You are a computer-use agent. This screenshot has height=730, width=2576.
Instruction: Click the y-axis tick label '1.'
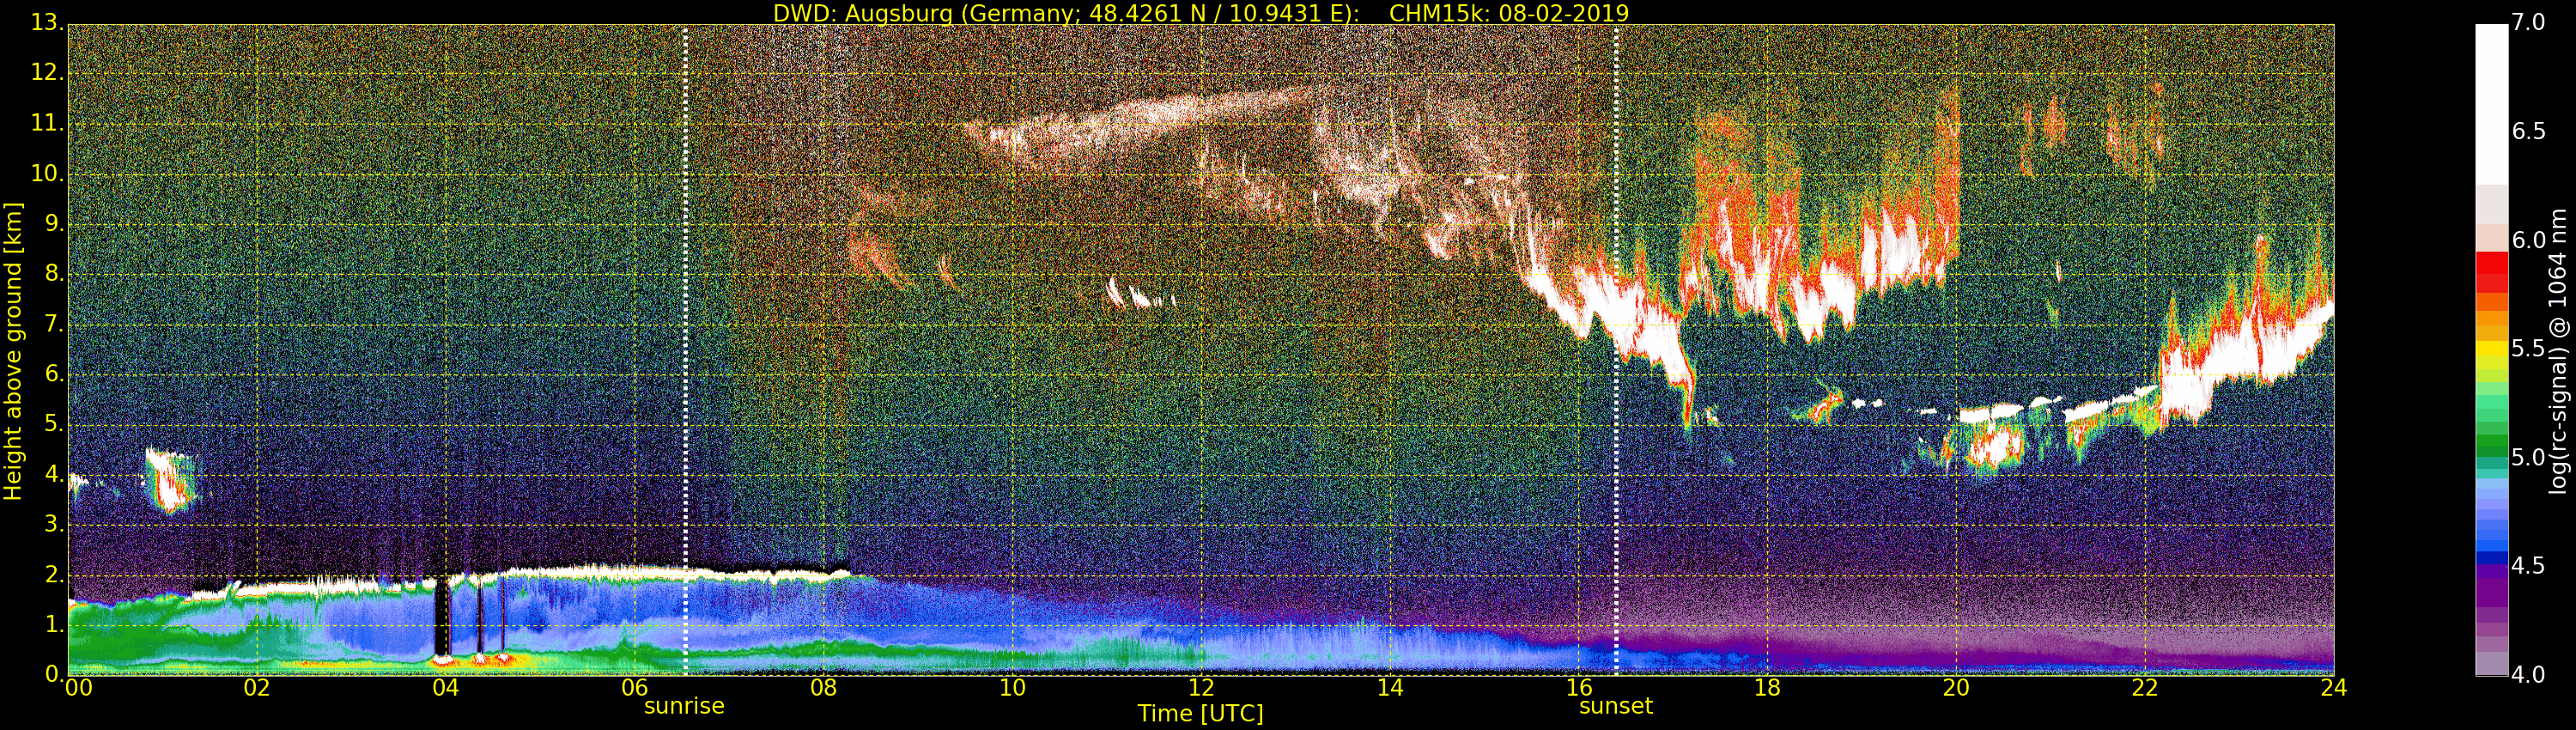[54, 624]
